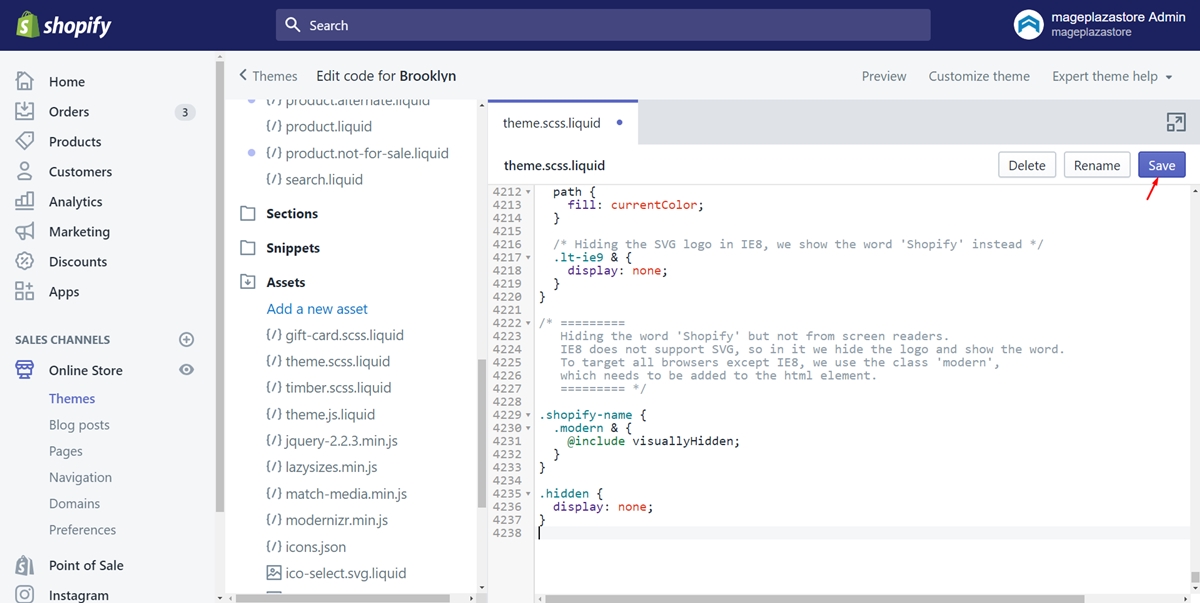Save the theme.scss.liquid file
Image resolution: width=1200 pixels, height=603 pixels.
click(x=1162, y=165)
